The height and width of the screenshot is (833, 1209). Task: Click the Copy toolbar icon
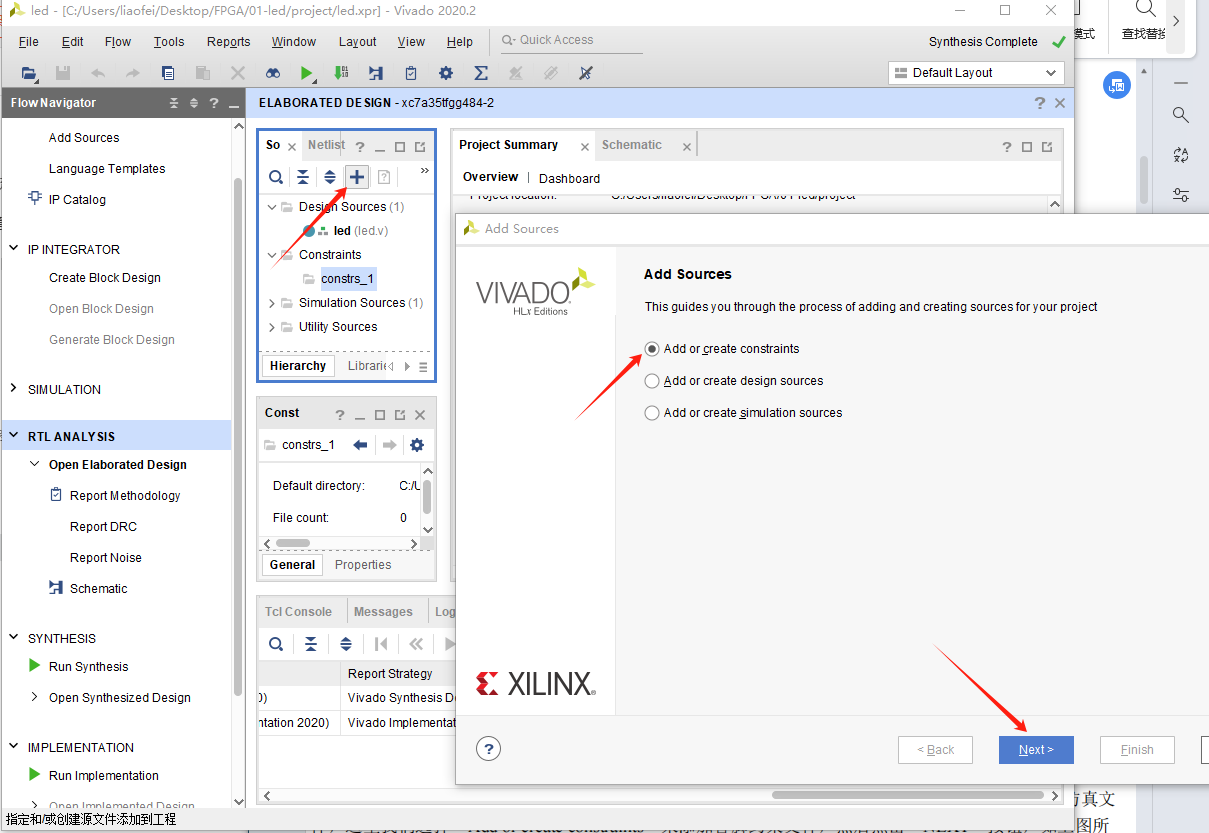[168, 73]
